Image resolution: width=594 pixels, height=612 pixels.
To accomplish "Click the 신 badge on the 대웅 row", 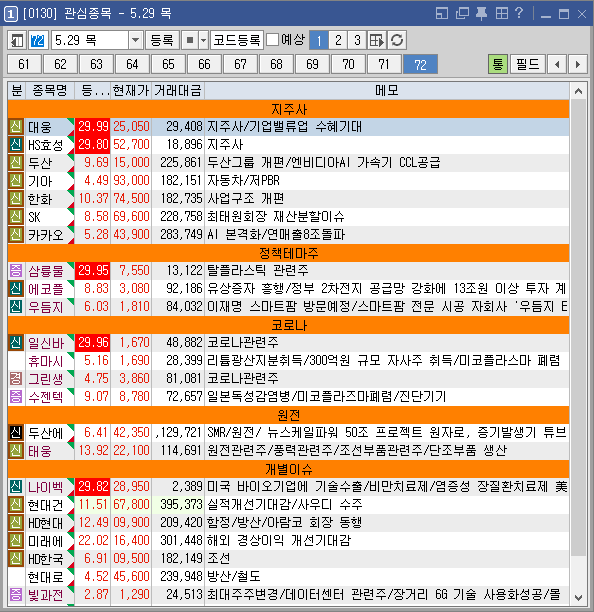I will [16, 127].
